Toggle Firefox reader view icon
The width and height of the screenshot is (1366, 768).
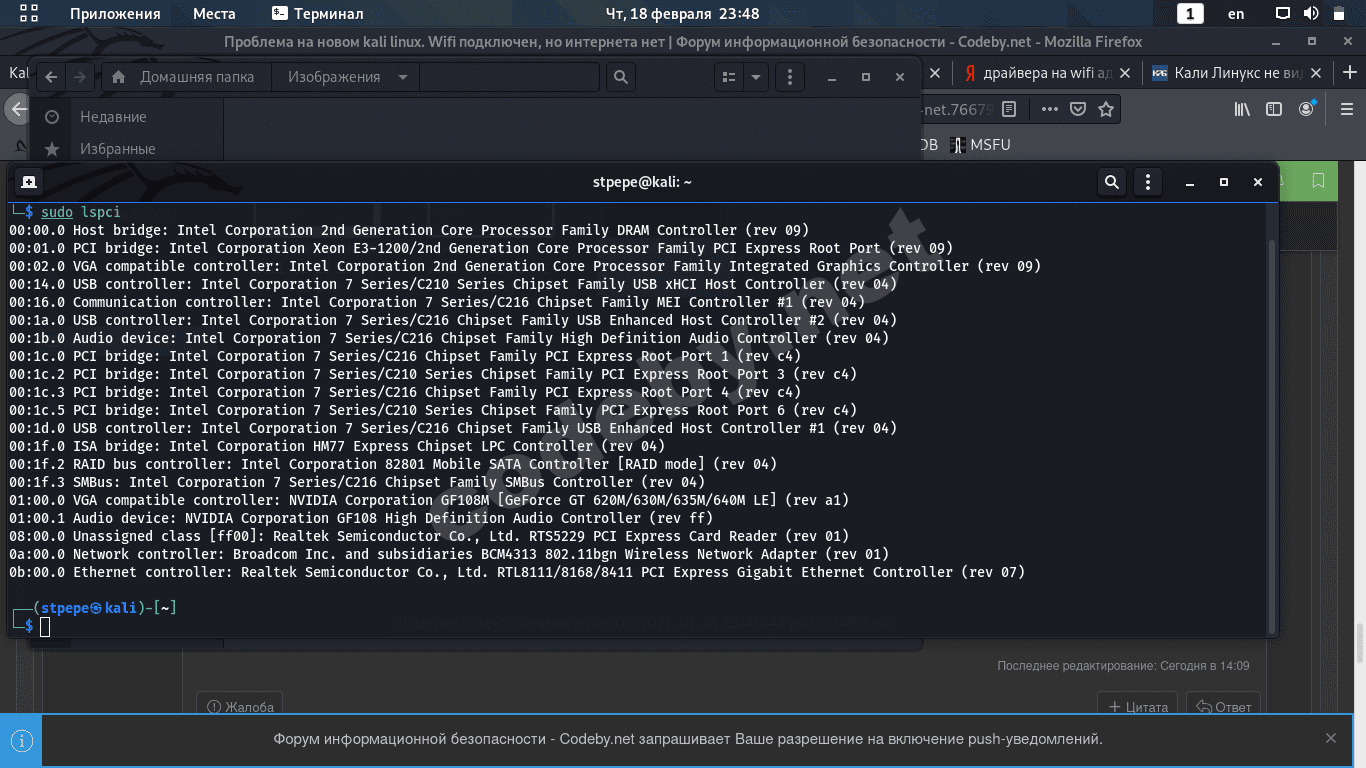pyautogui.click(x=1010, y=109)
